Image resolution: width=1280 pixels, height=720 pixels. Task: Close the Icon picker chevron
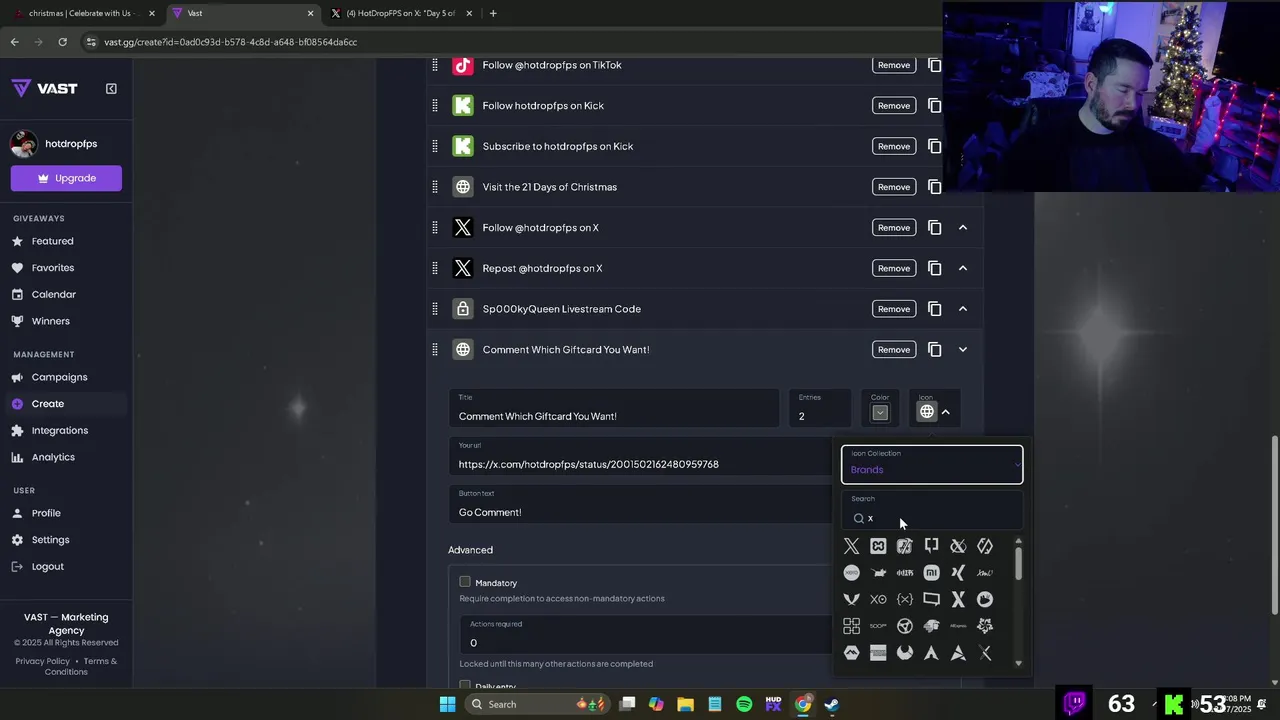pyautogui.click(x=946, y=412)
